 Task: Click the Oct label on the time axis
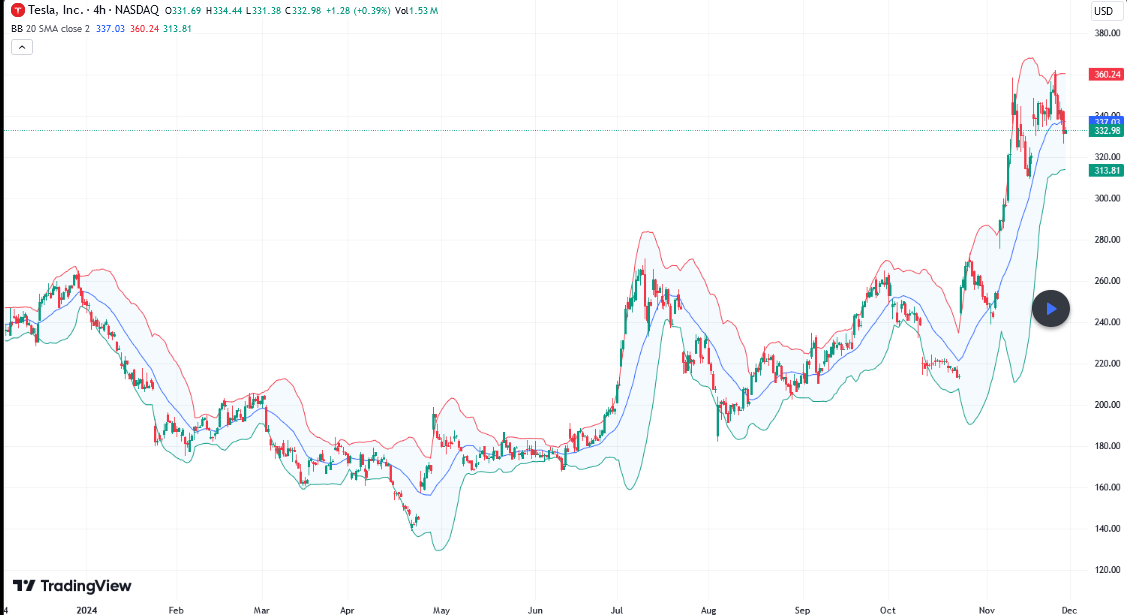[x=888, y=610]
